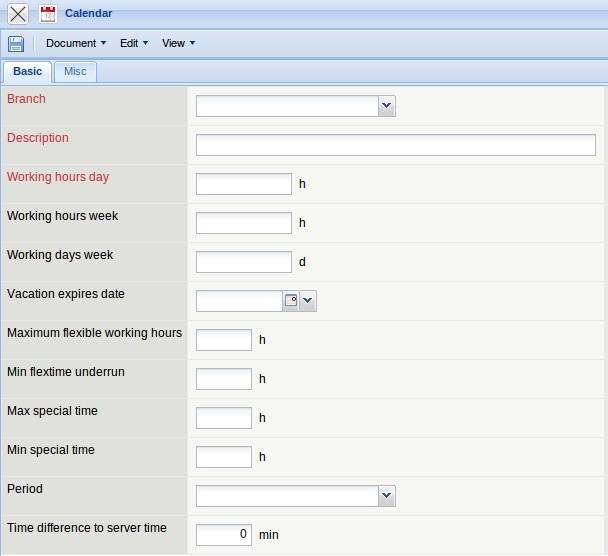Screen dimensions: 608x556
Task: Click the Max special time field
Action: [223, 418]
